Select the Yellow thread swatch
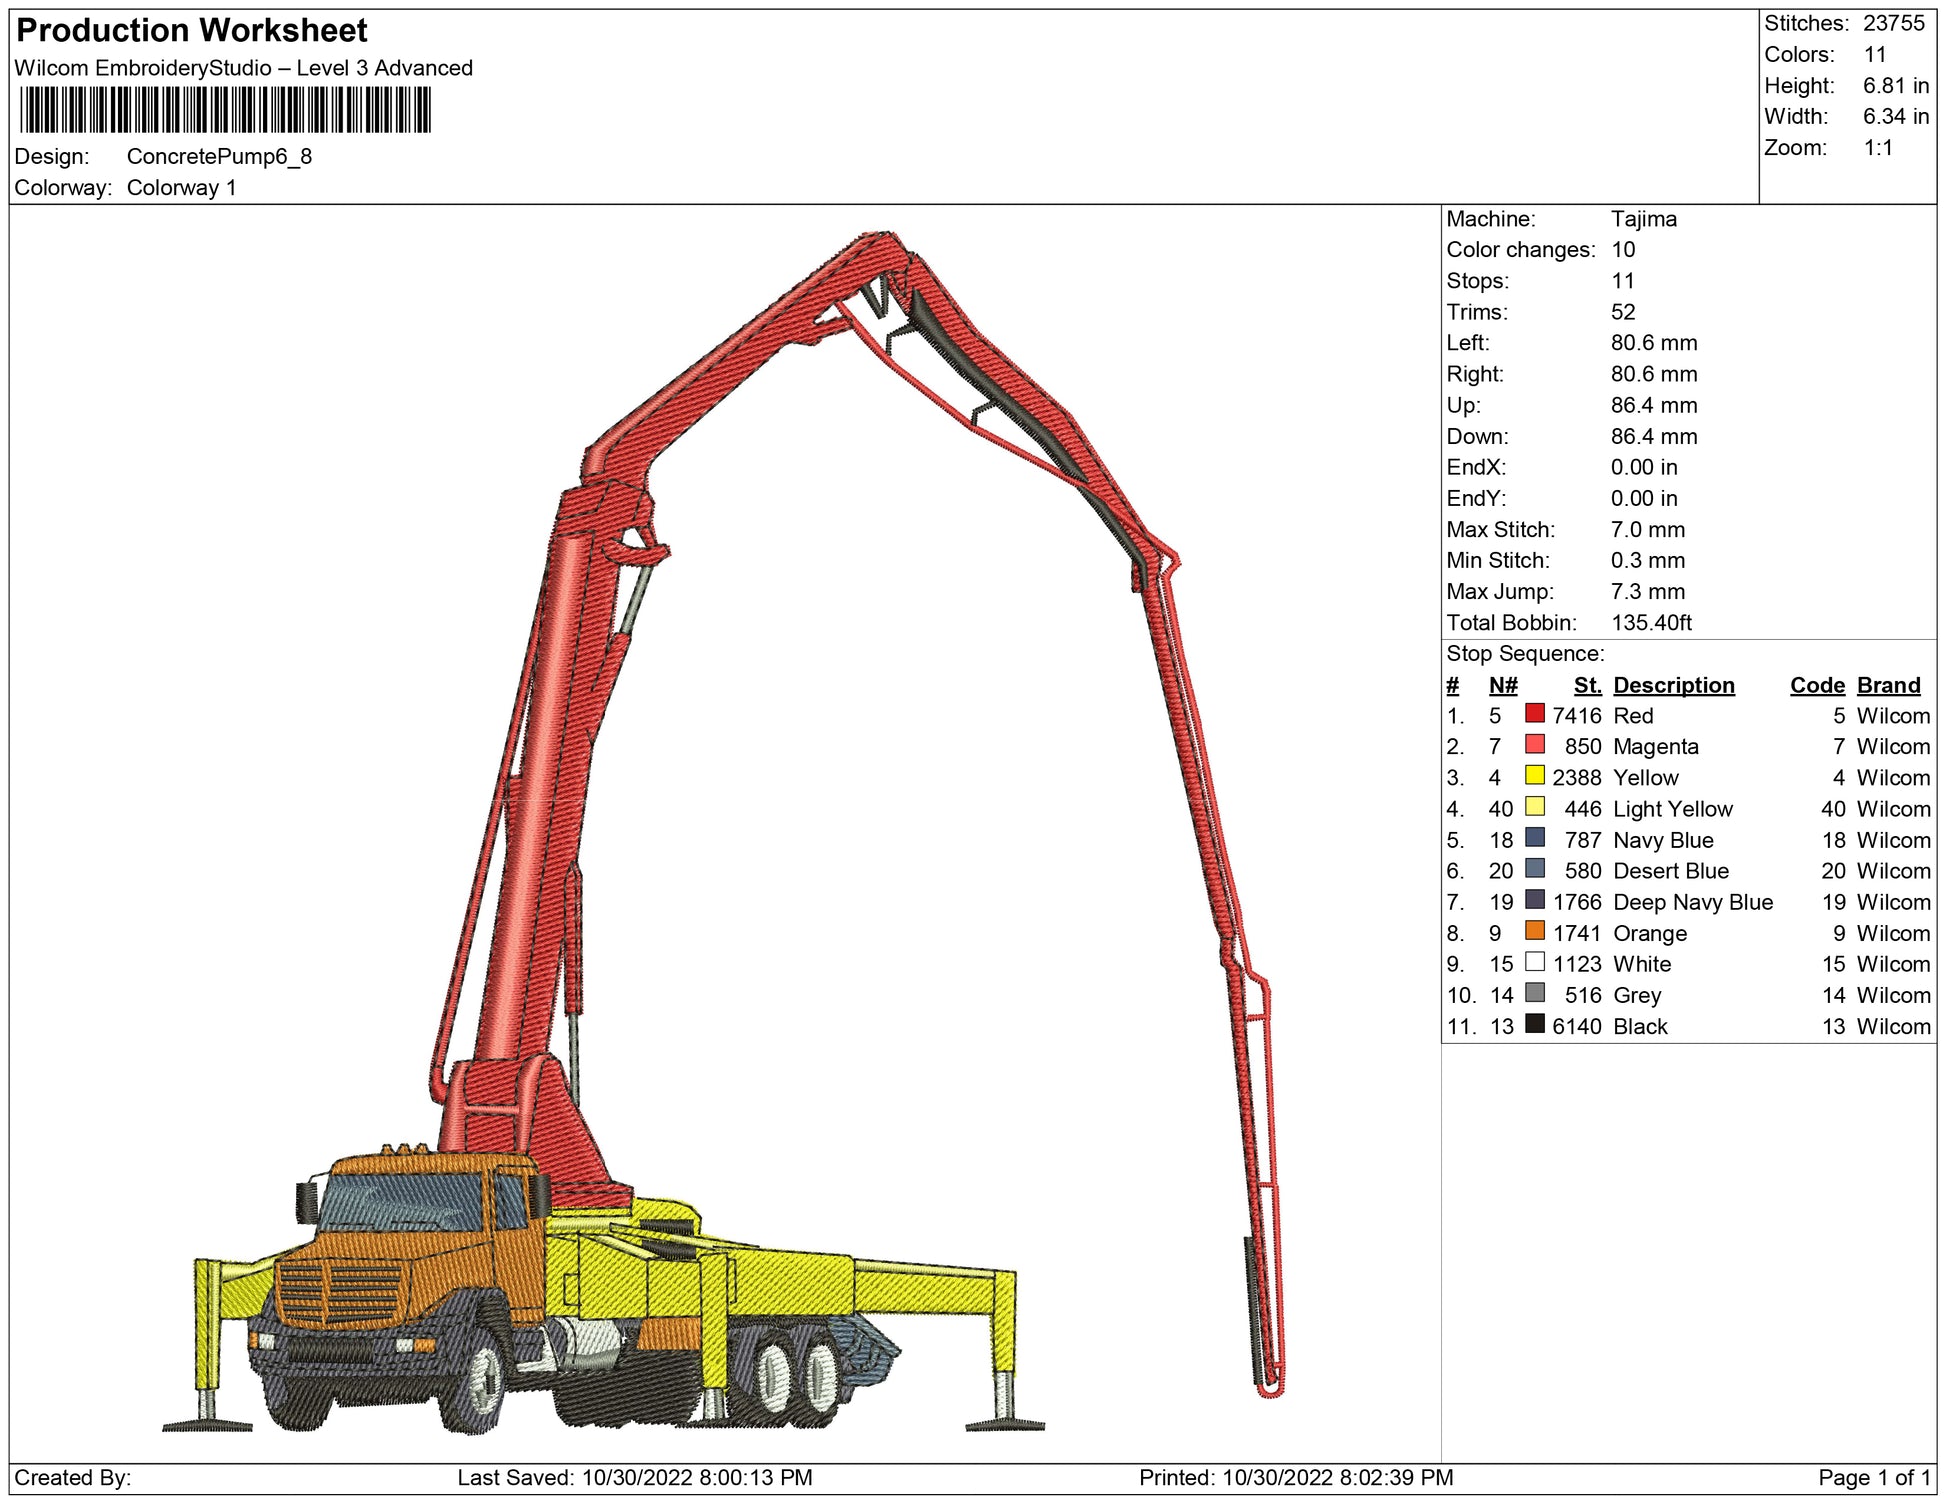Image resolution: width=1946 pixels, height=1497 pixels. pos(1534,776)
